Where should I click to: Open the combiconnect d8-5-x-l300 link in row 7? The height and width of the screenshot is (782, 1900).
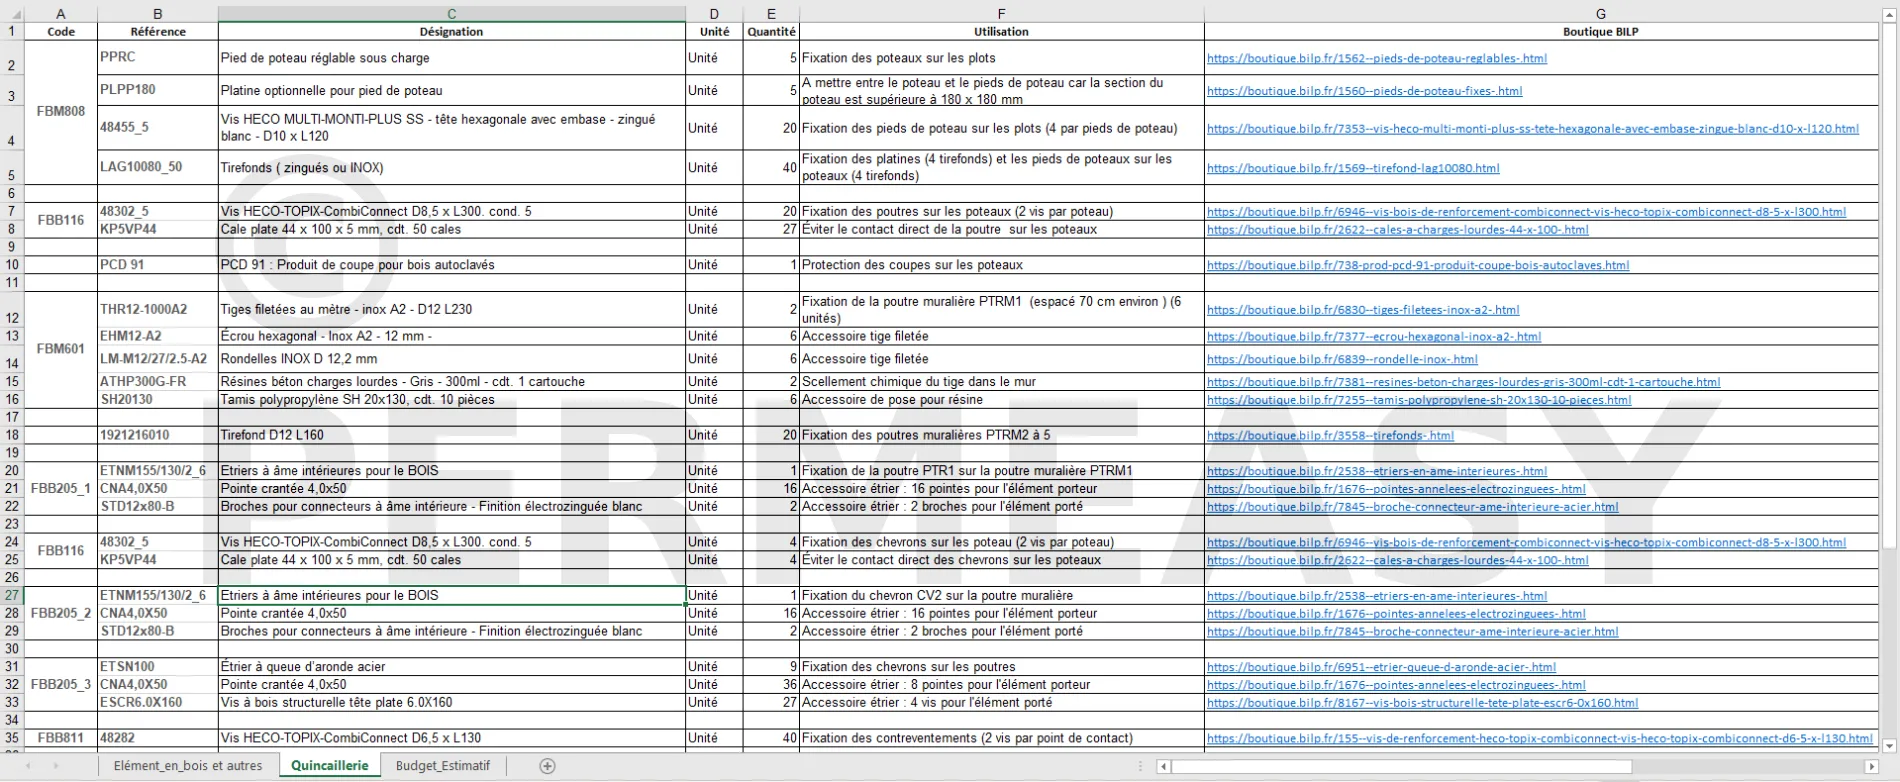pos(1526,212)
